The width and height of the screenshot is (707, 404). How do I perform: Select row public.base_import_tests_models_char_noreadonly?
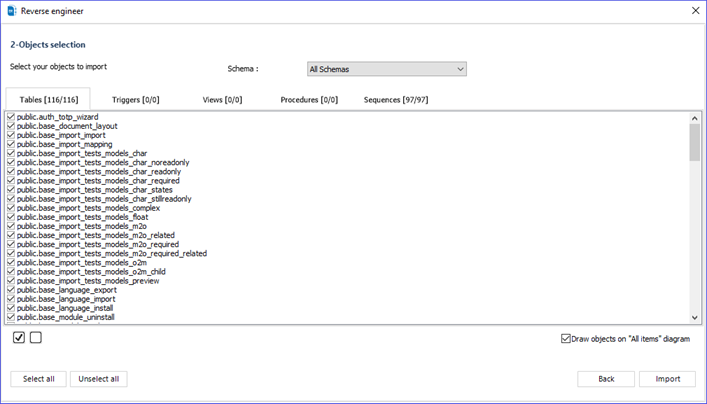click(103, 162)
